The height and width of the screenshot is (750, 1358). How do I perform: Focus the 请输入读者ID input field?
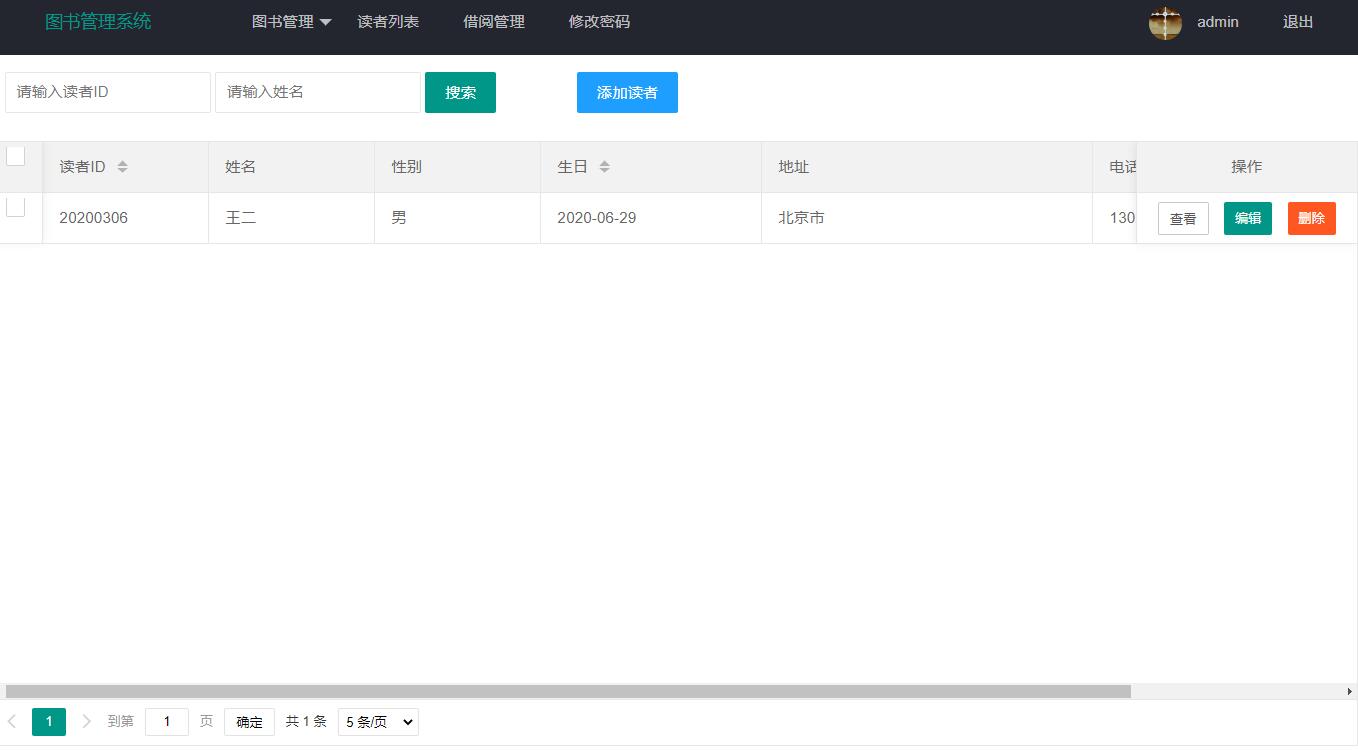108,92
